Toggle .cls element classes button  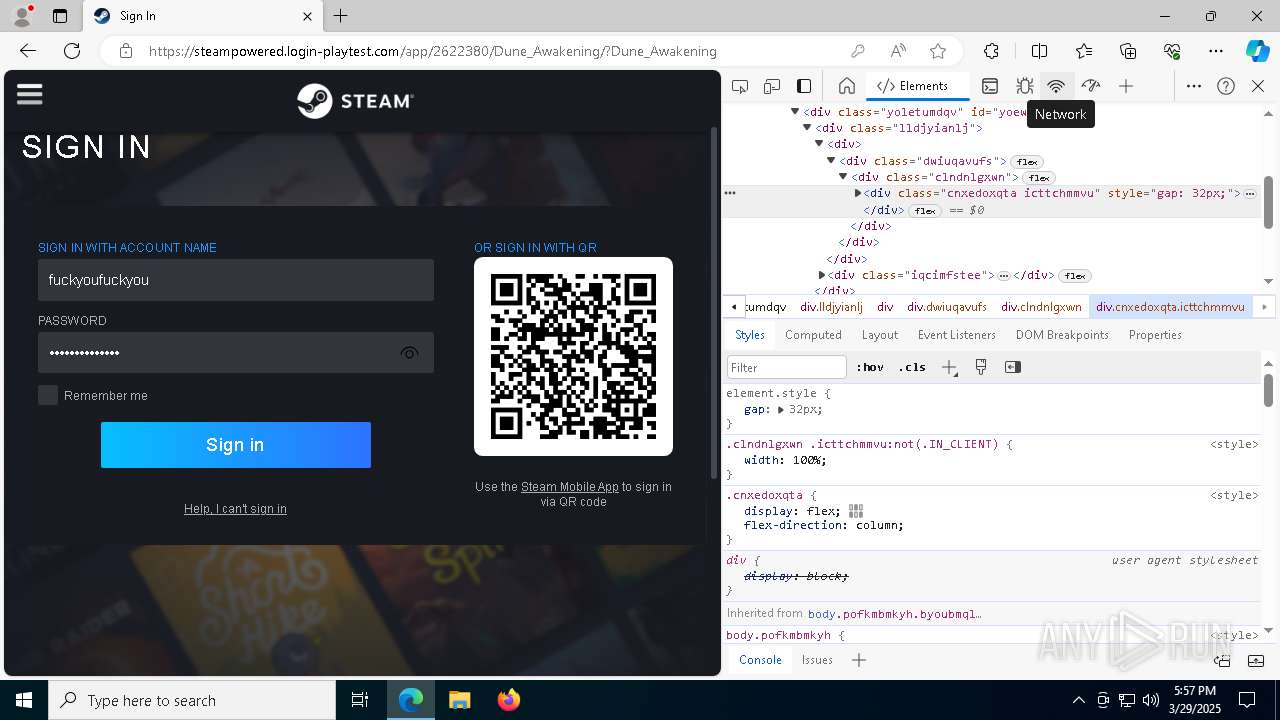[x=912, y=367]
